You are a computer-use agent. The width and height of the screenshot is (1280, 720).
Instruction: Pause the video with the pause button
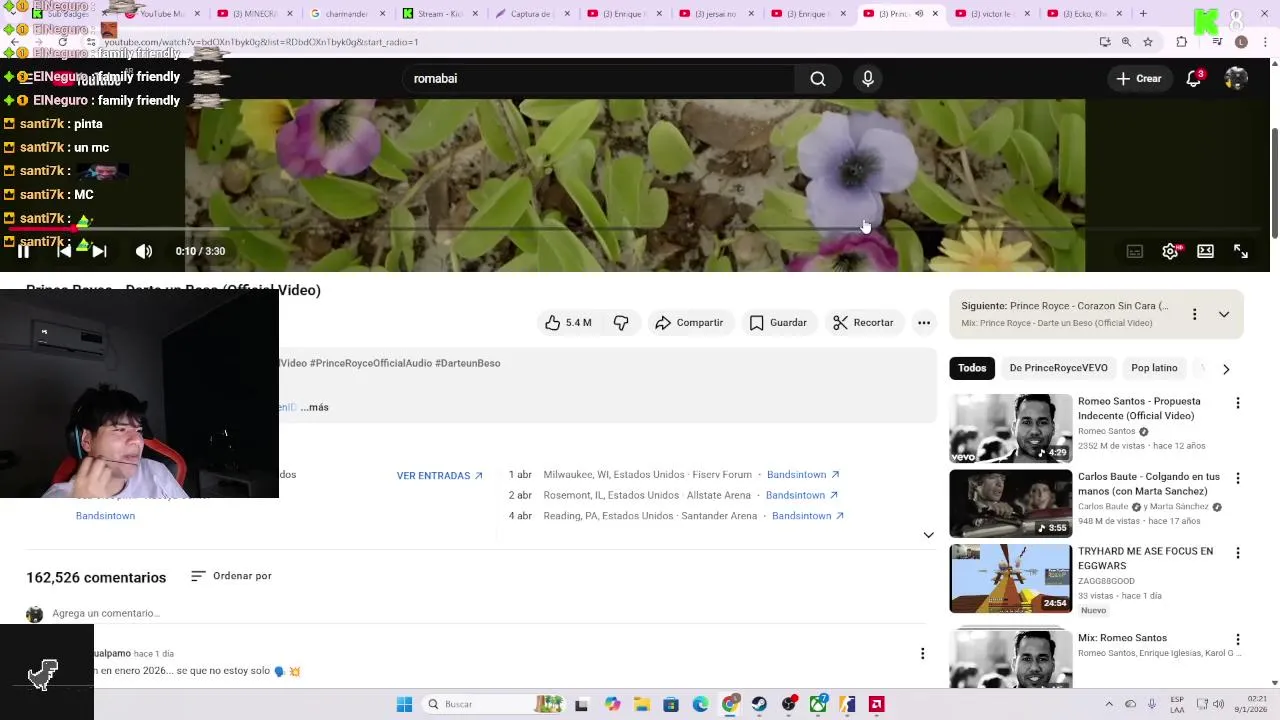[23, 251]
